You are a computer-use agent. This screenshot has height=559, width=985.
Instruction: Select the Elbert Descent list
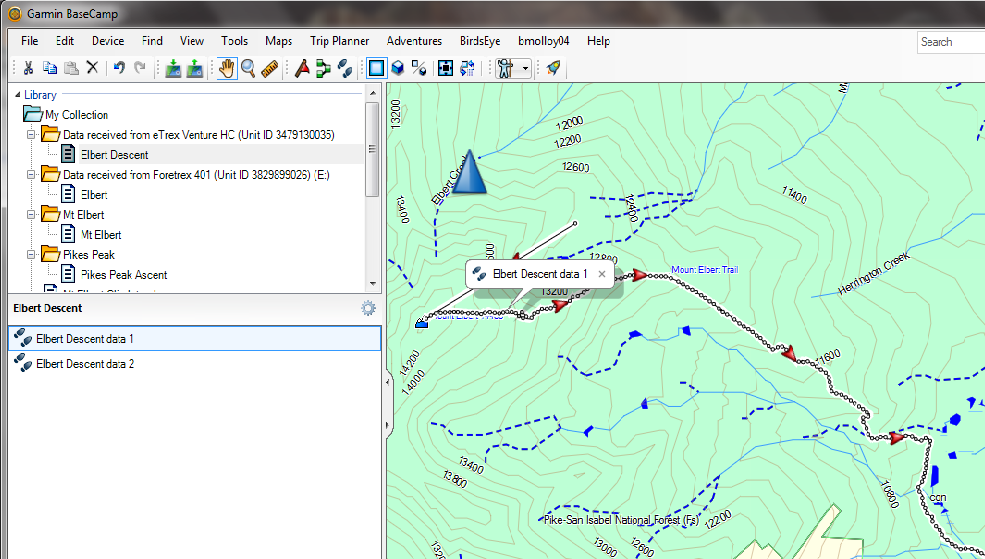tap(114, 155)
